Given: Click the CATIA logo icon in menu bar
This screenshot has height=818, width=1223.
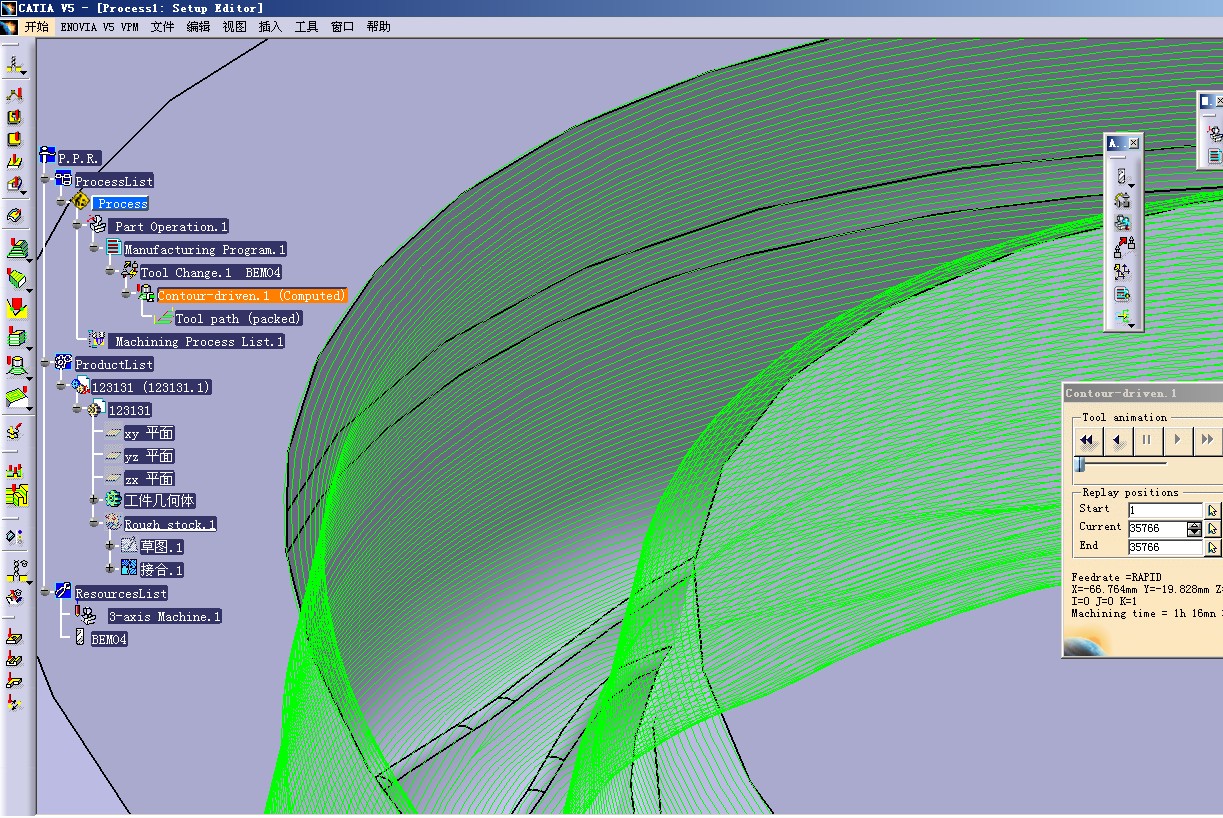Looking at the screenshot, I should [x=9, y=26].
